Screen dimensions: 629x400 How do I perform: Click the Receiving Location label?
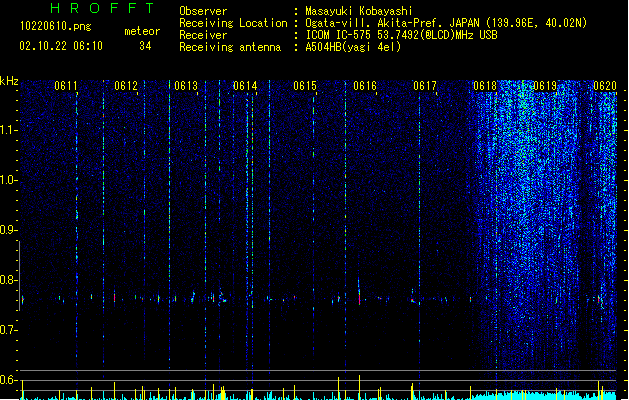233,23
